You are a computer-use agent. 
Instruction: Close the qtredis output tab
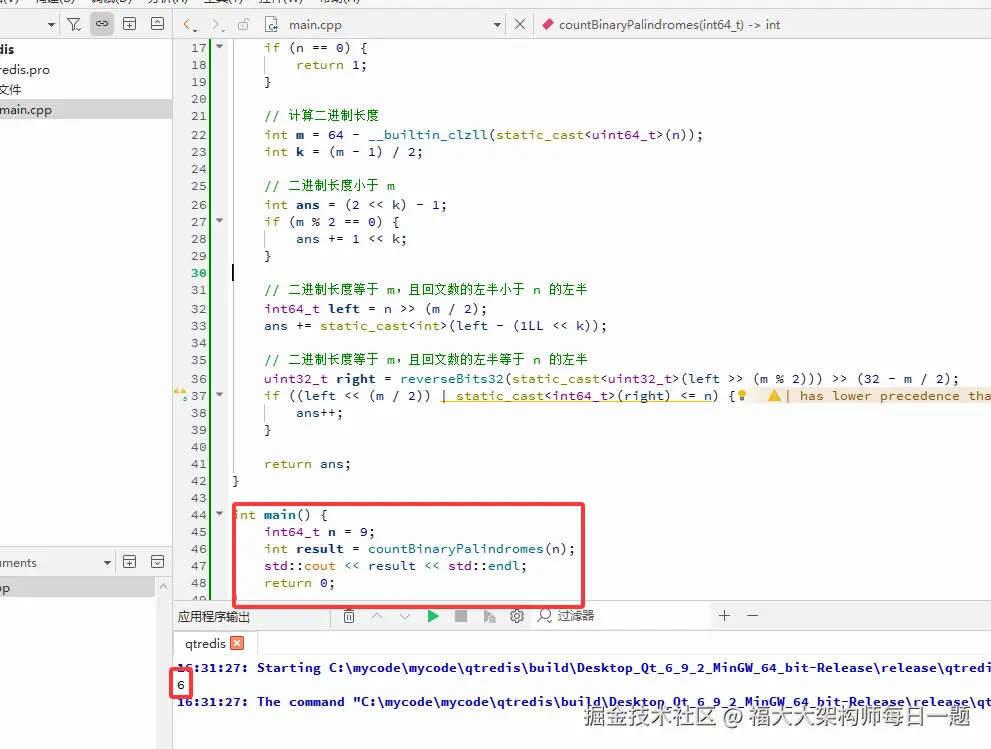(x=238, y=643)
